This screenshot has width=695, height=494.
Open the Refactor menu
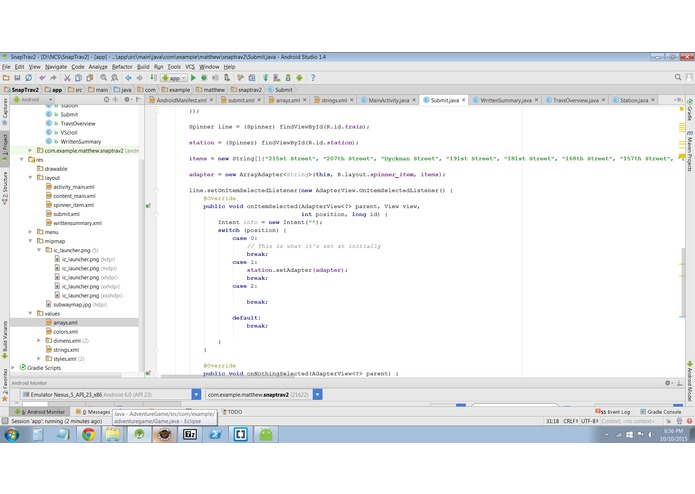click(122, 67)
